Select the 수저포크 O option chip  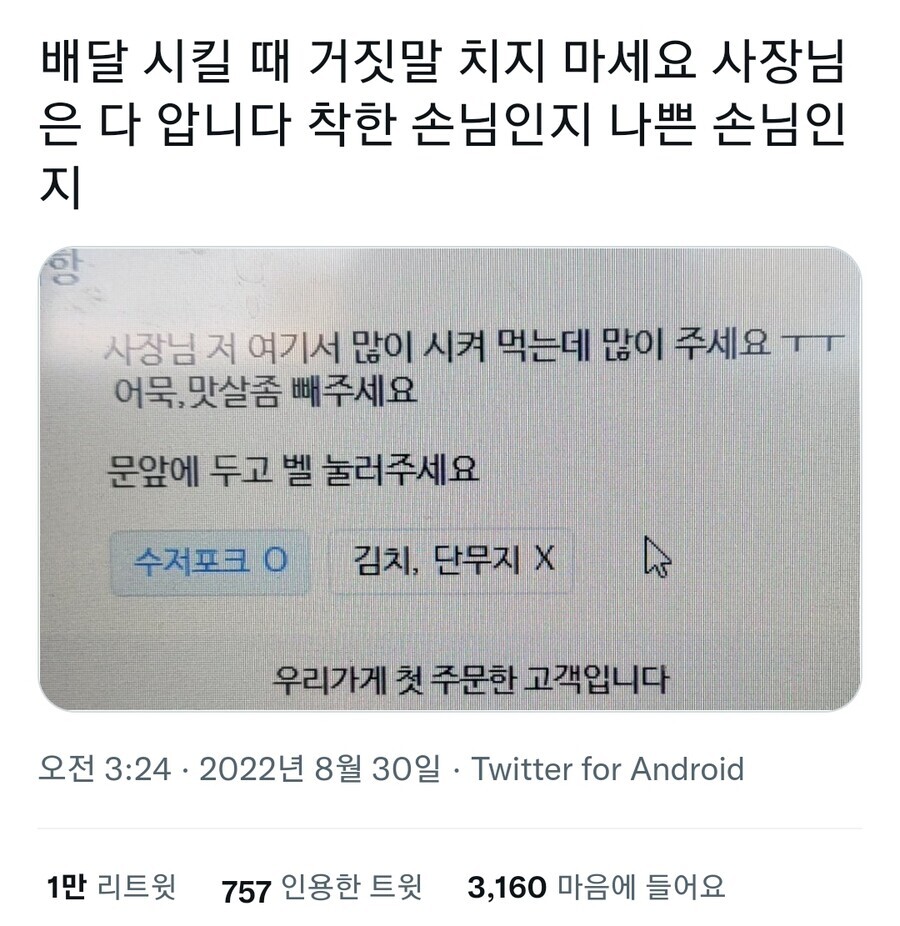click(x=210, y=562)
